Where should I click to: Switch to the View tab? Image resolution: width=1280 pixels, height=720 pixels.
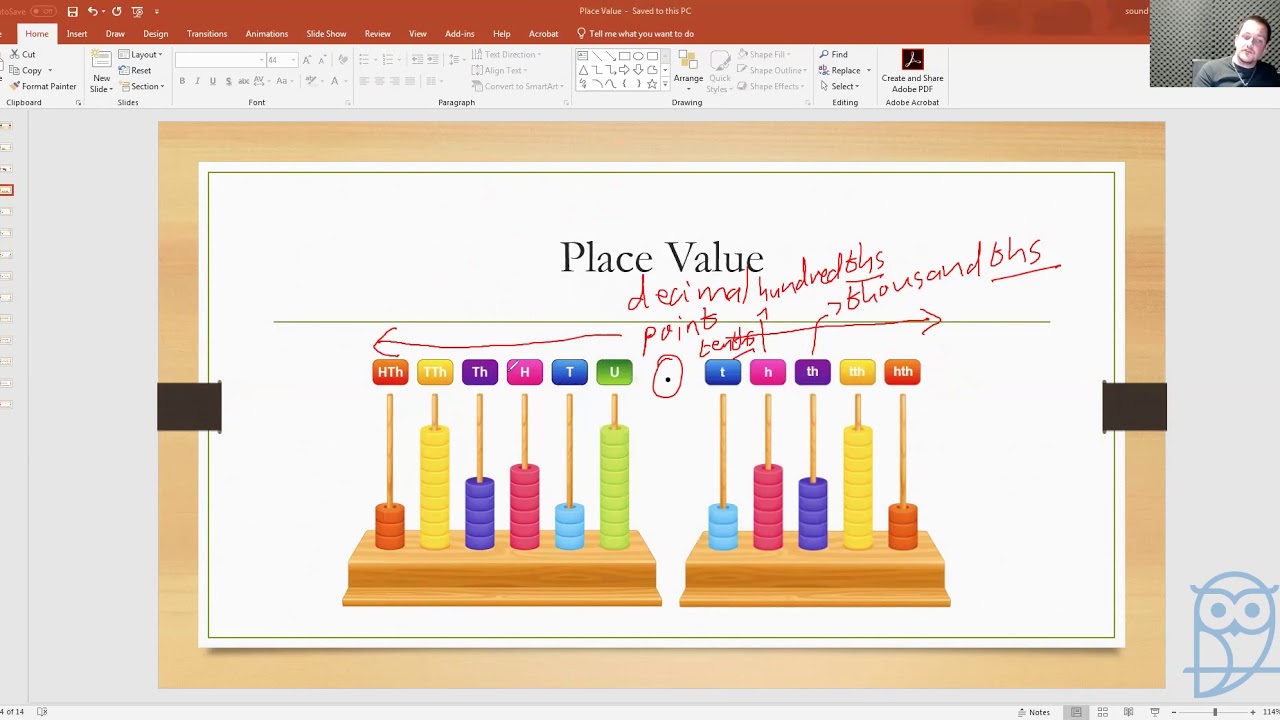(418, 33)
